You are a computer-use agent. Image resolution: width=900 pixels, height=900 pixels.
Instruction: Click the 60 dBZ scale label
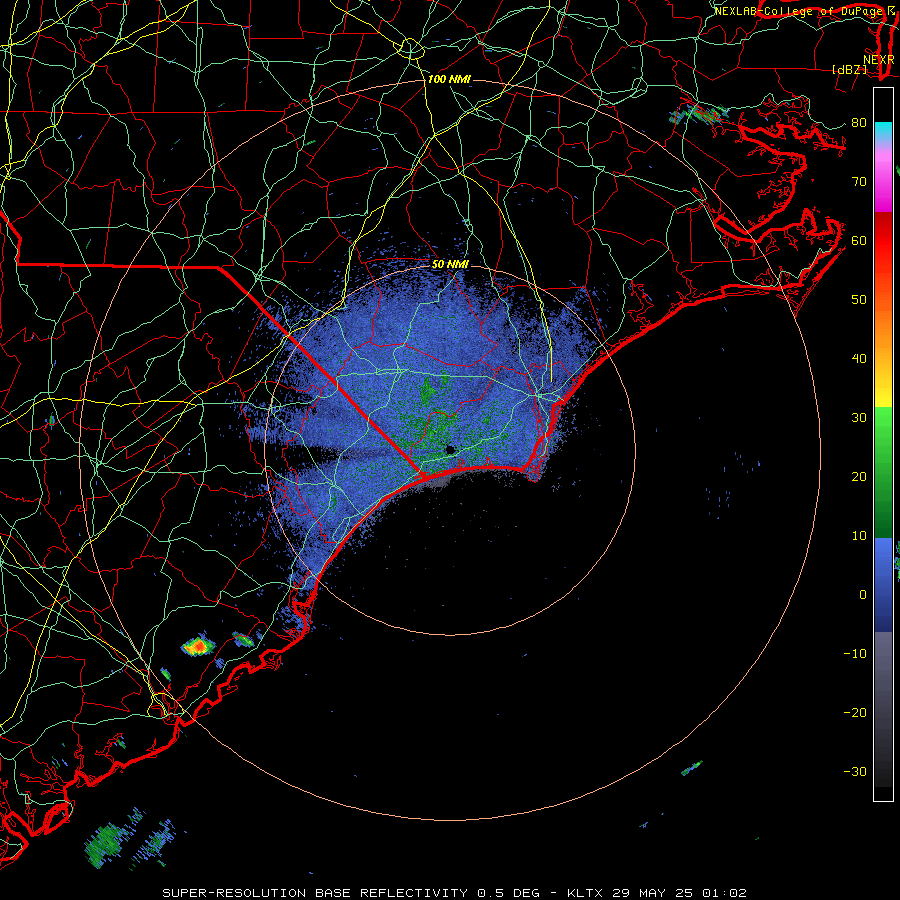coord(859,240)
